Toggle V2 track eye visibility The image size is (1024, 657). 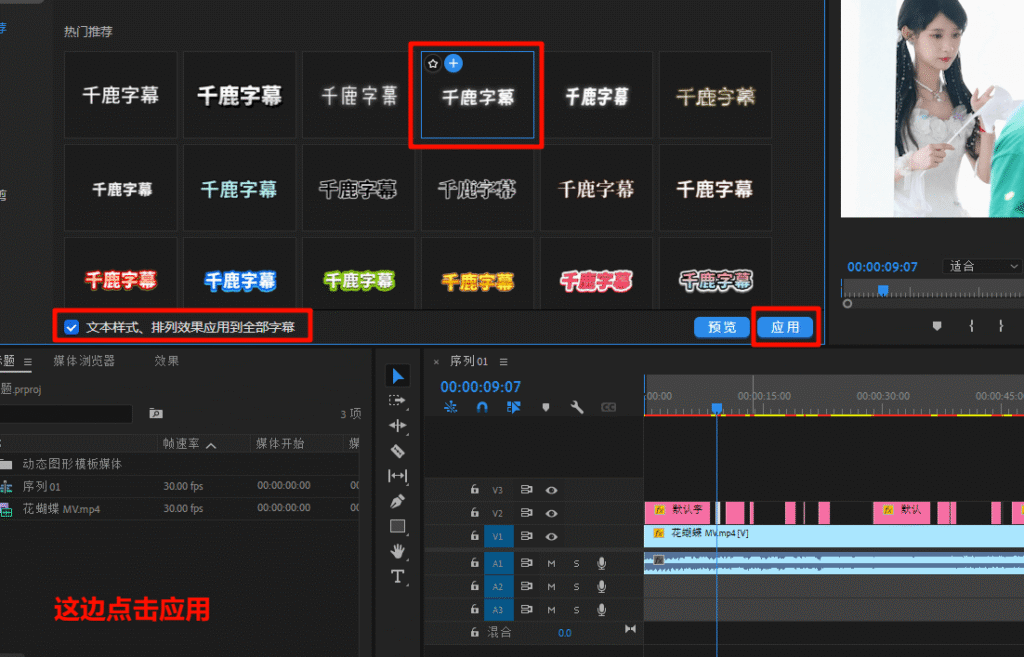coord(551,513)
